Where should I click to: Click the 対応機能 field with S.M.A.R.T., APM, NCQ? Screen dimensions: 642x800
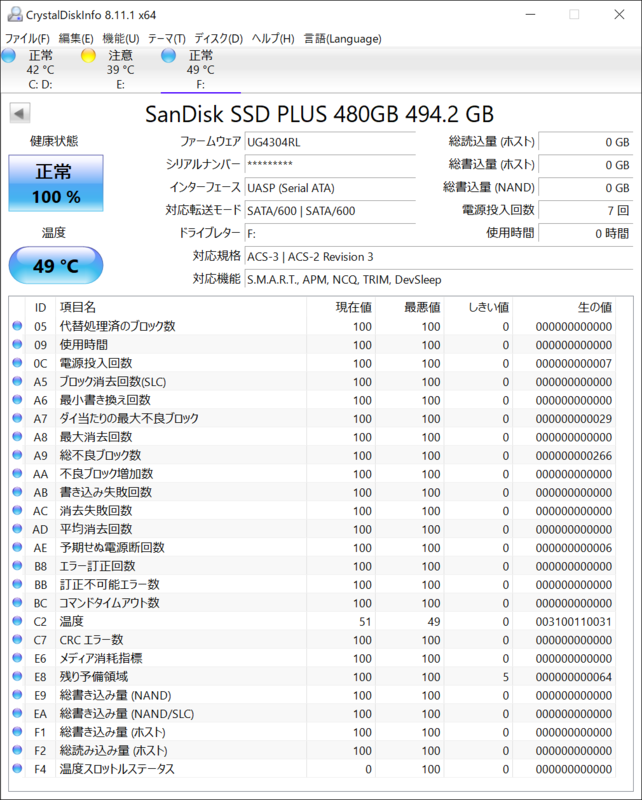tap(439, 280)
